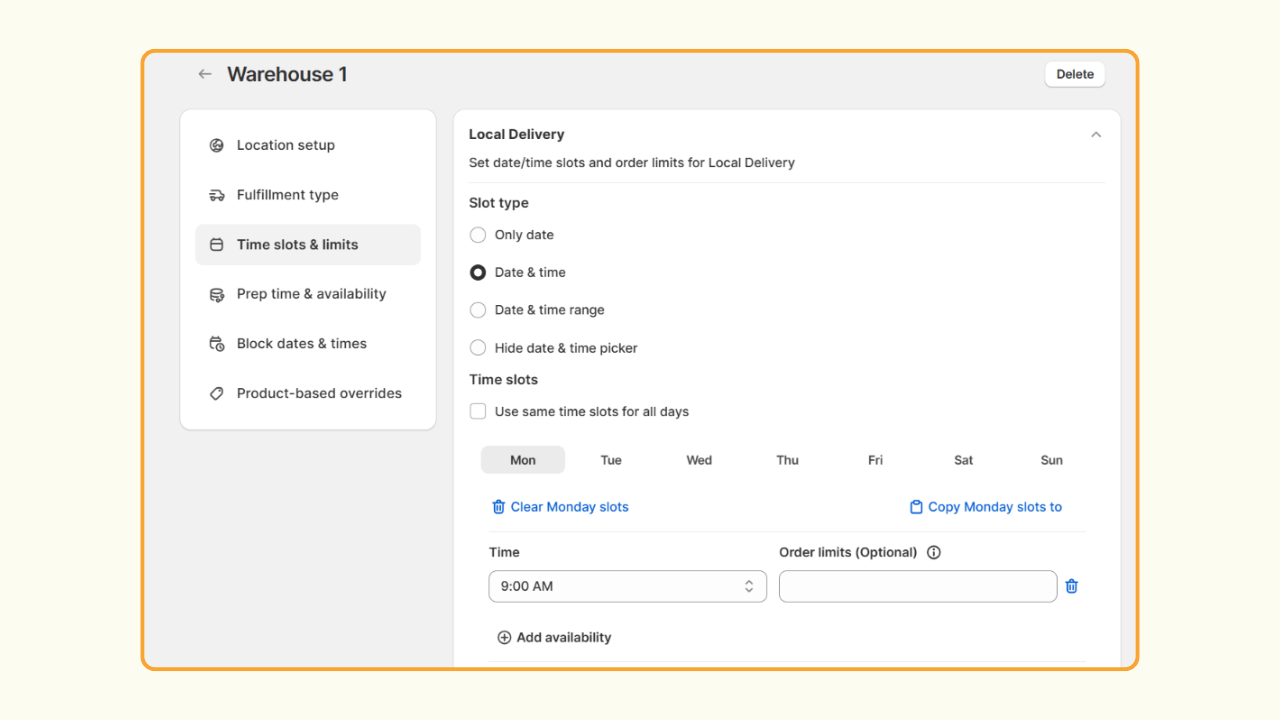1280x720 pixels.
Task: Click the Prep time & availability icon
Action: click(216, 294)
